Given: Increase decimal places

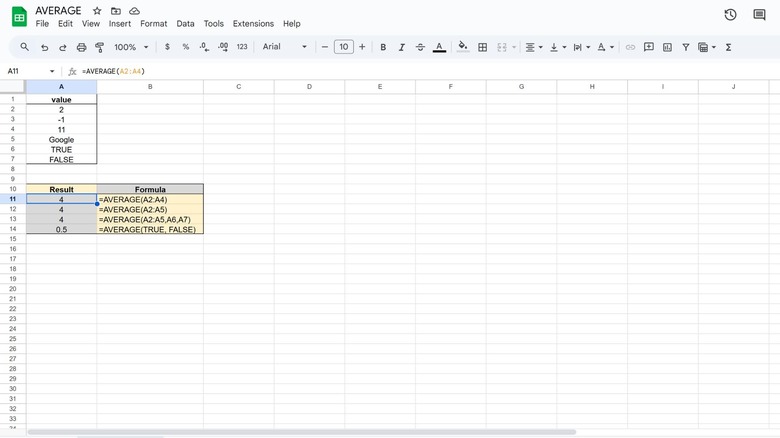Looking at the screenshot, I should pos(223,47).
